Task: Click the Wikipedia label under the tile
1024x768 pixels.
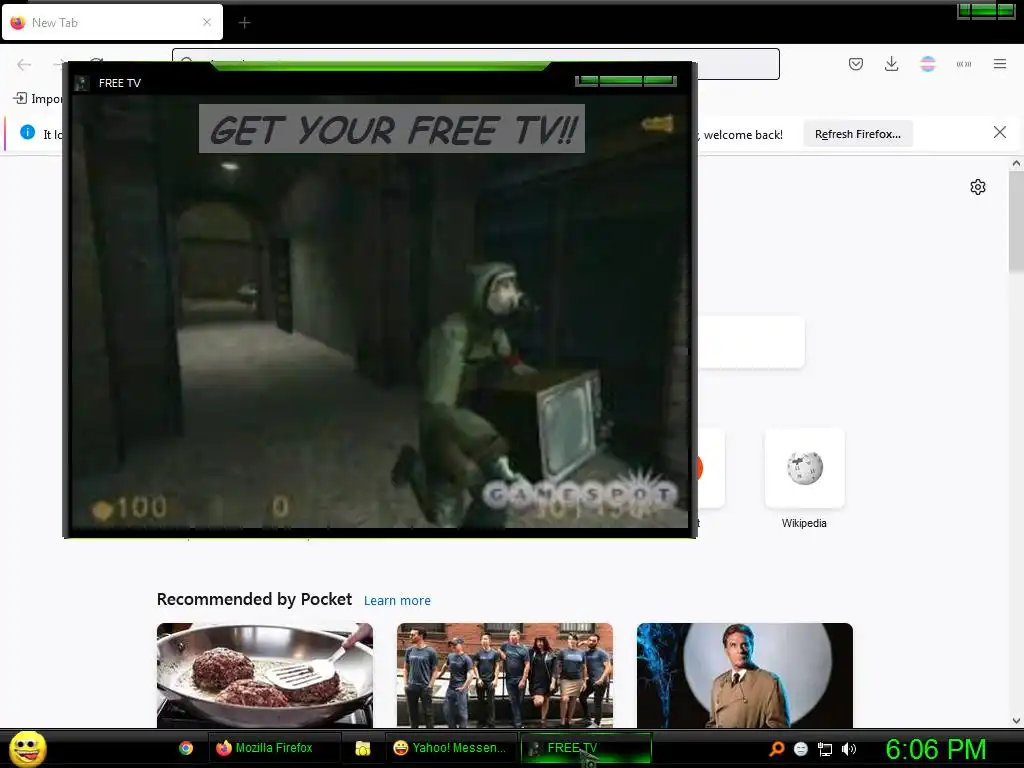Action: point(804,523)
